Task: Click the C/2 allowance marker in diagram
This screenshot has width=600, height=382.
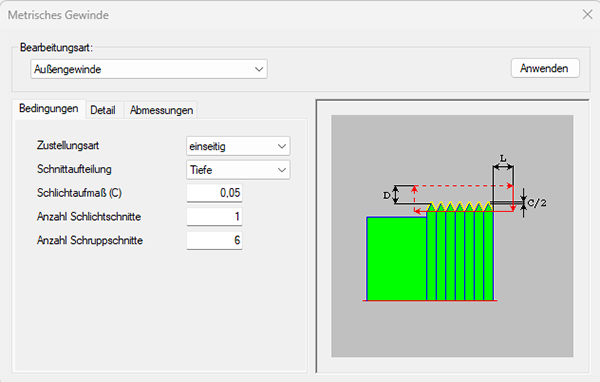Action: tap(537, 202)
